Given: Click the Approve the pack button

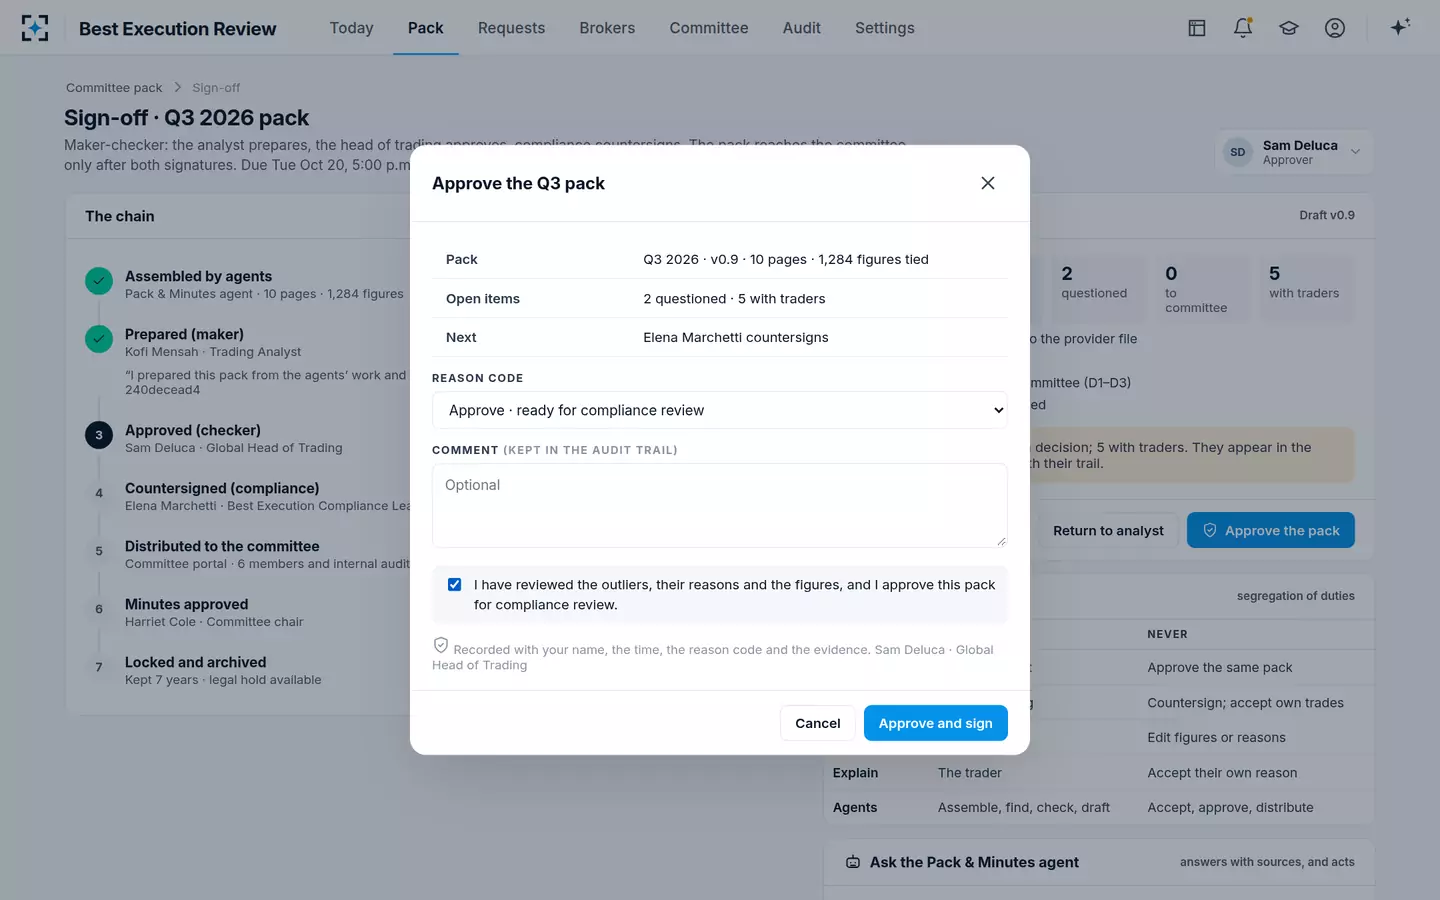Looking at the screenshot, I should [1271, 530].
